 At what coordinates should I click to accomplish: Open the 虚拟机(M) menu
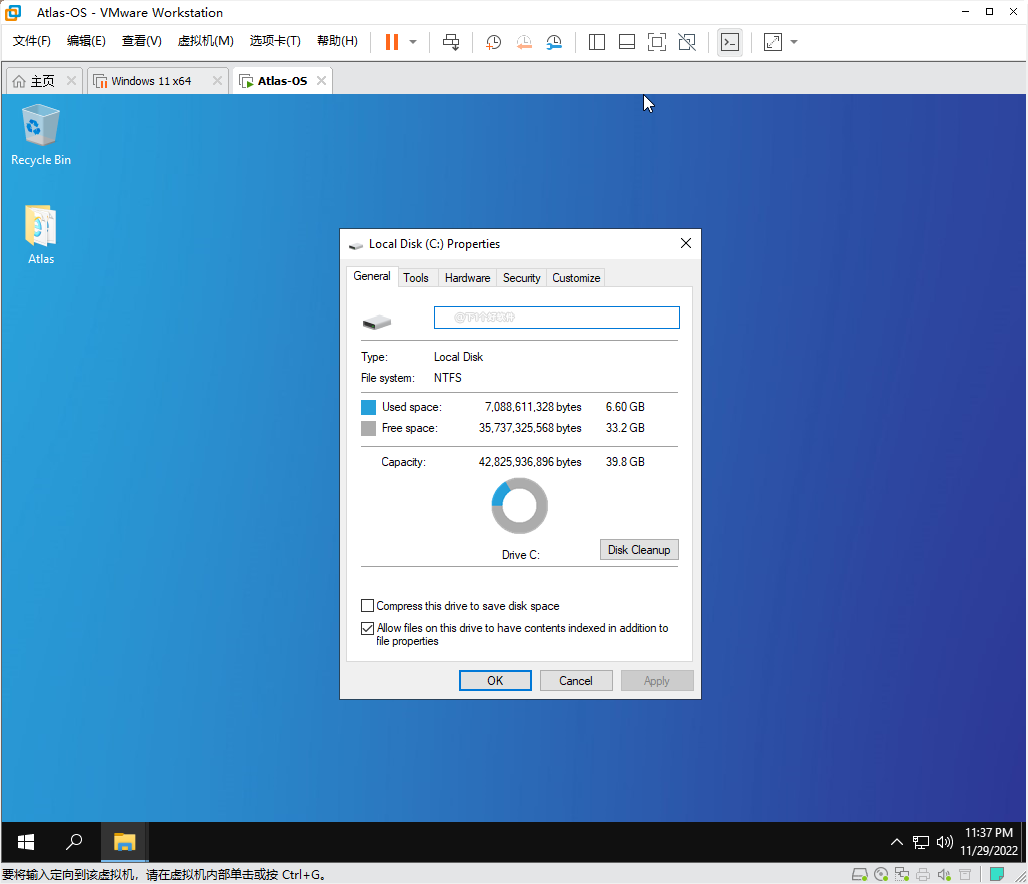(x=205, y=41)
